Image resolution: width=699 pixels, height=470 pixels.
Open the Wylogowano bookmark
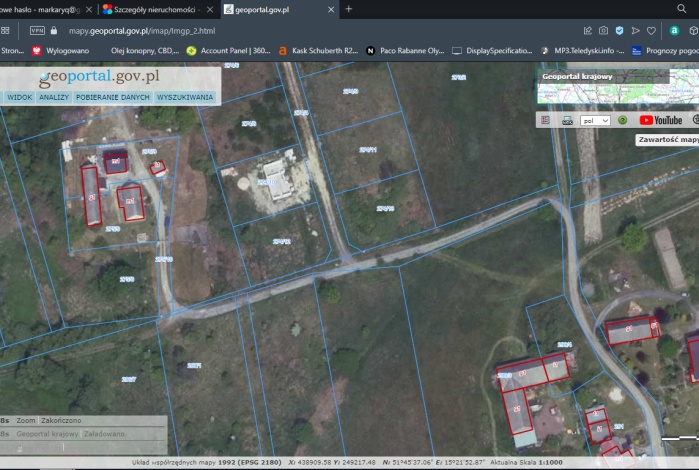click(x=61, y=51)
